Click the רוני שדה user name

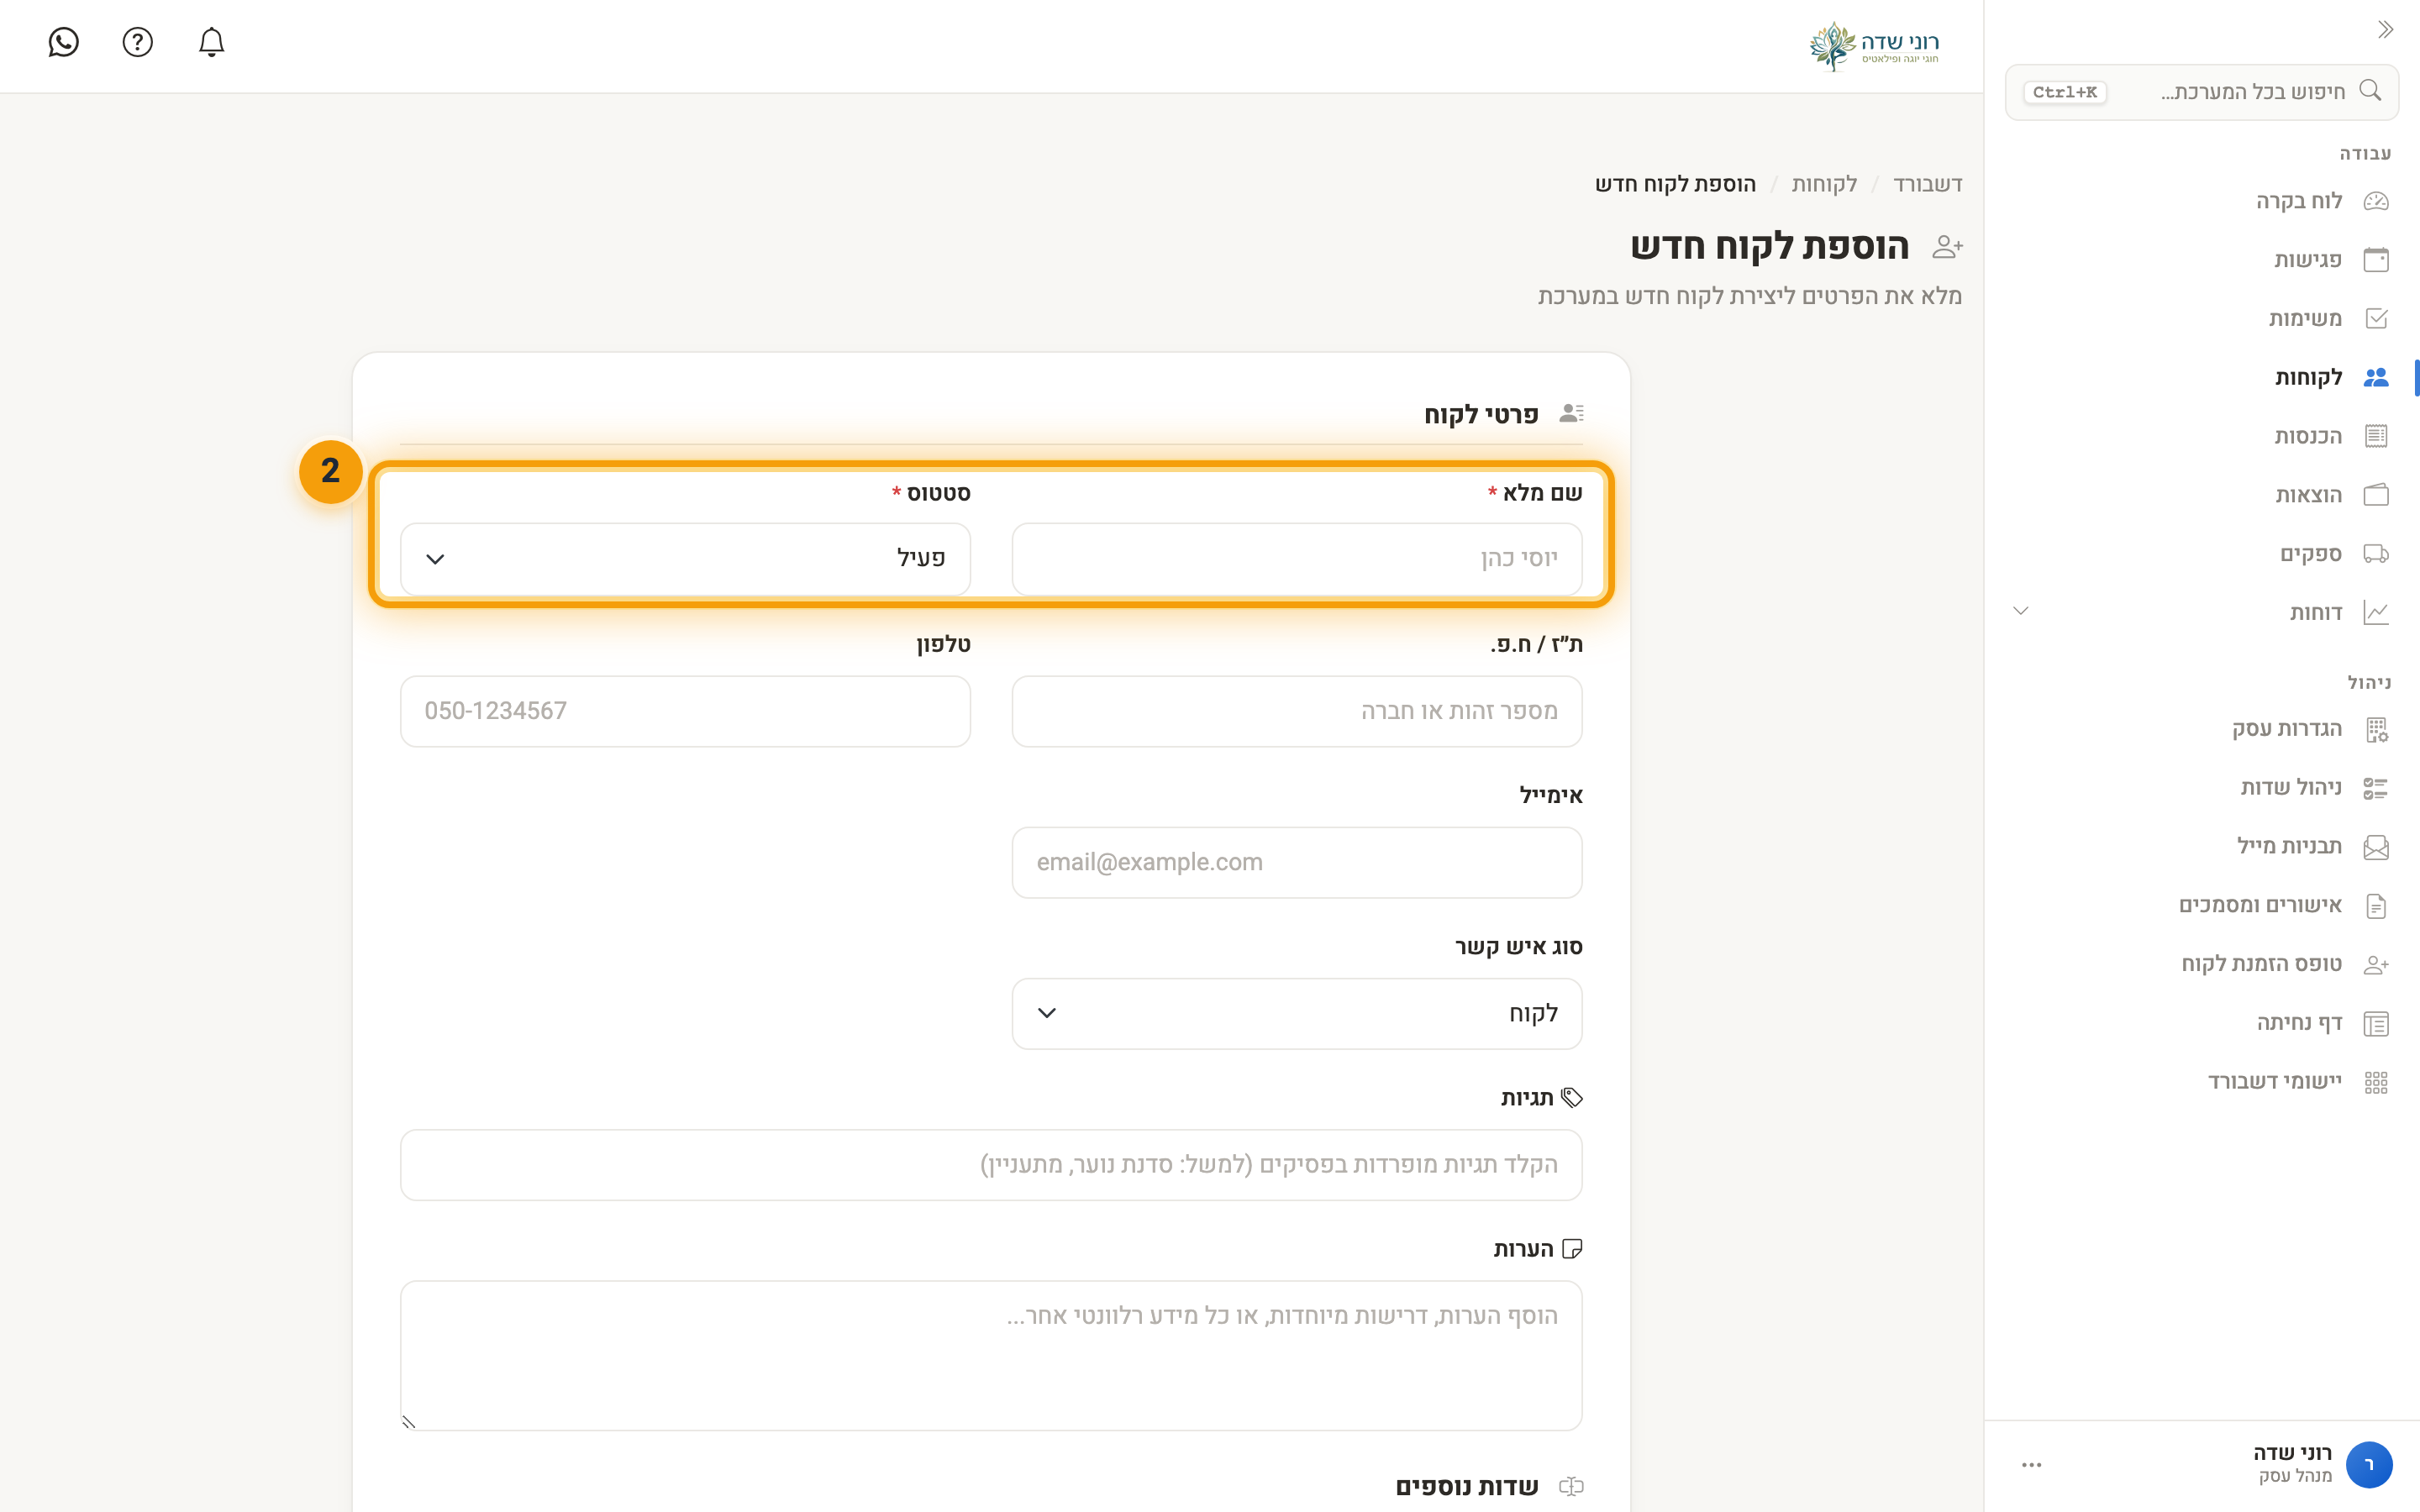[x=2292, y=1453]
